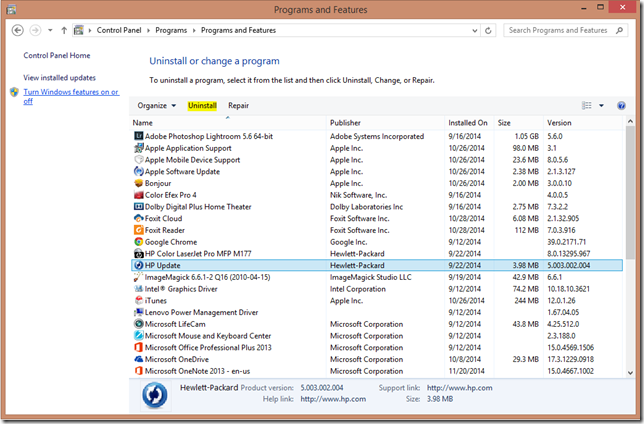Click the 11/20/2014 installed date

tap(466, 371)
